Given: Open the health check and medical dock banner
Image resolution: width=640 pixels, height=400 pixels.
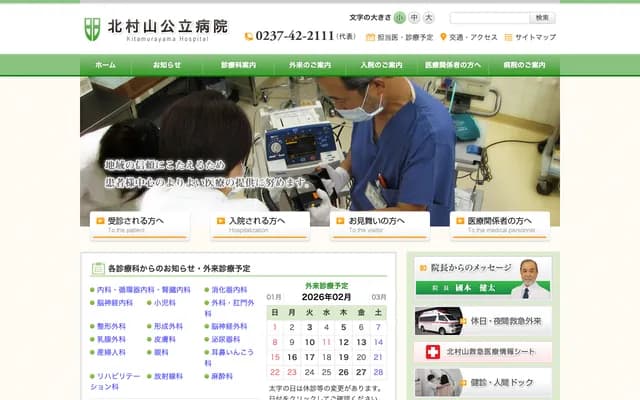Looking at the screenshot, I should 482,383.
